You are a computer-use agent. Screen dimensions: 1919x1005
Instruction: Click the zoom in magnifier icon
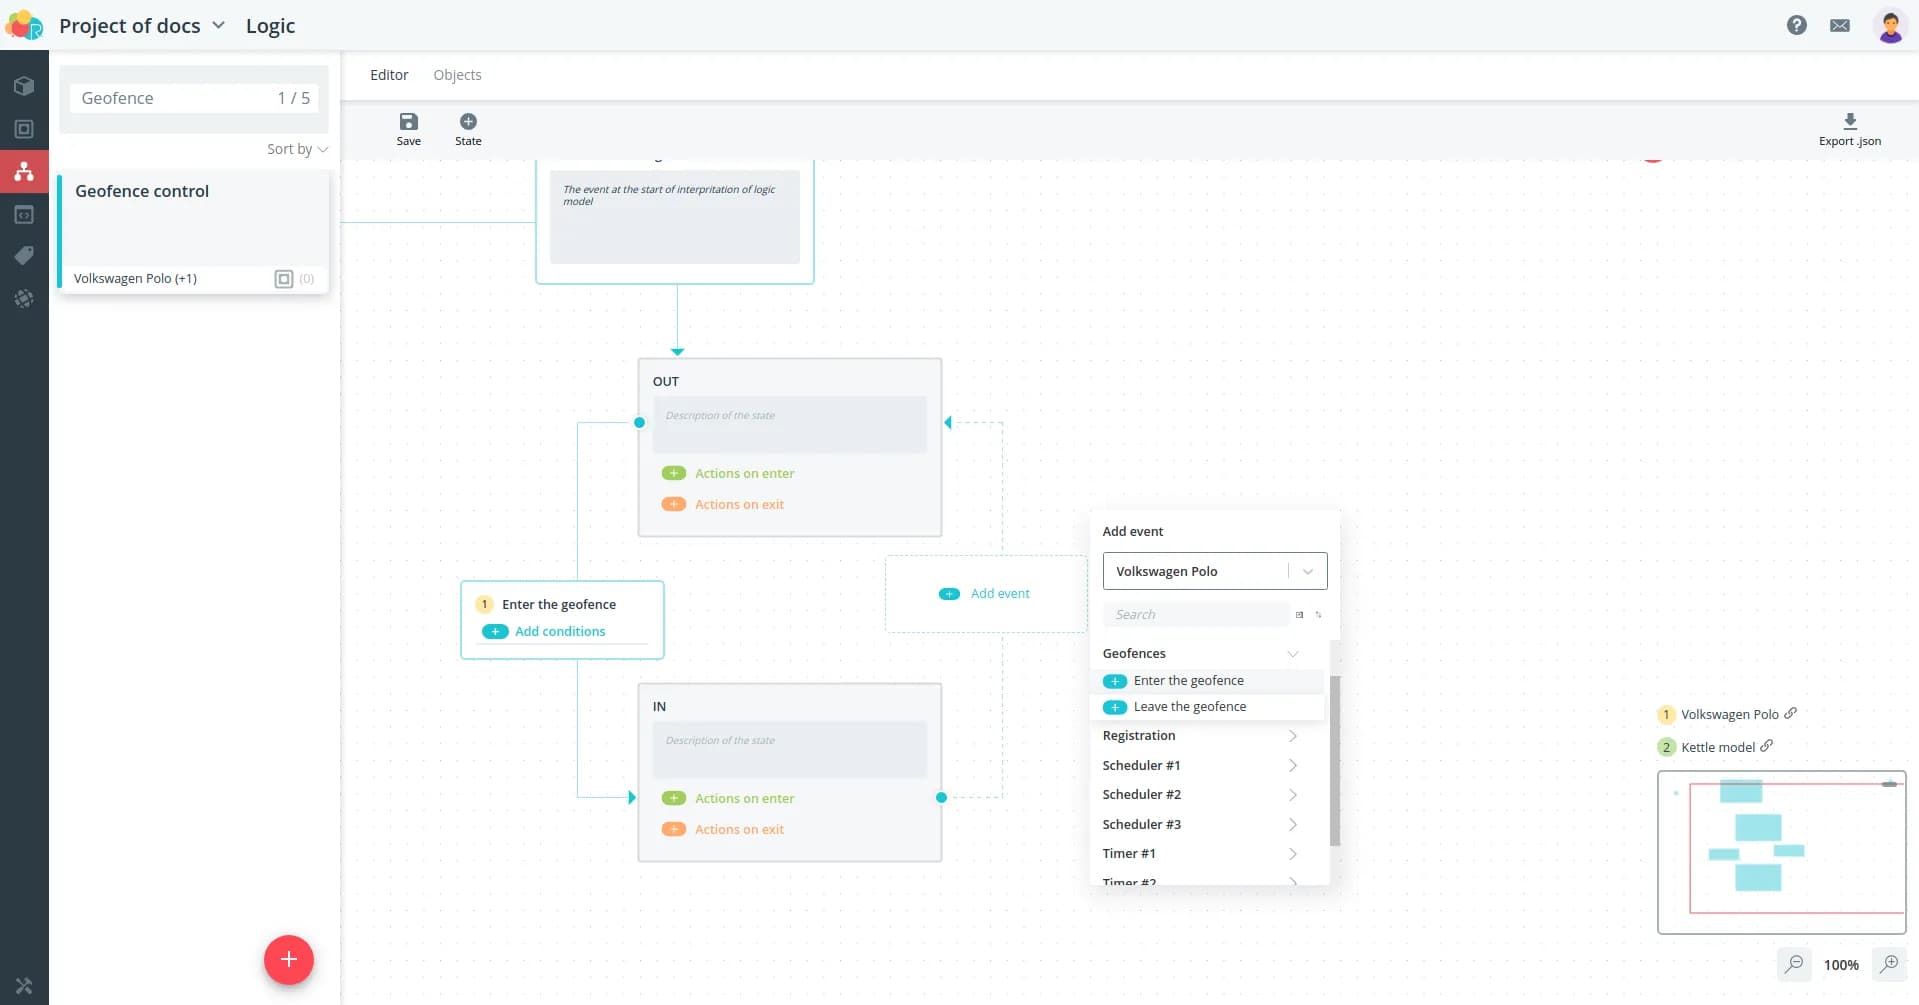tap(1889, 964)
